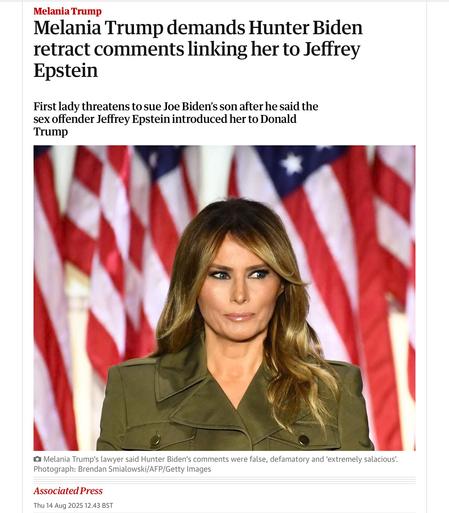The width and height of the screenshot is (449, 513).
Task: Click the right coat button in the photo
Action: point(304,440)
